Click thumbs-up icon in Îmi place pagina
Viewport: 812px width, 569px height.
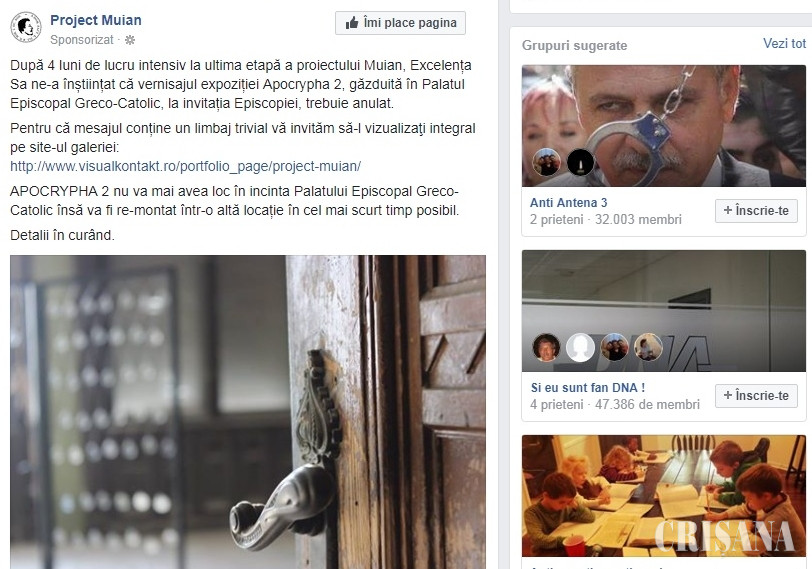pos(352,23)
